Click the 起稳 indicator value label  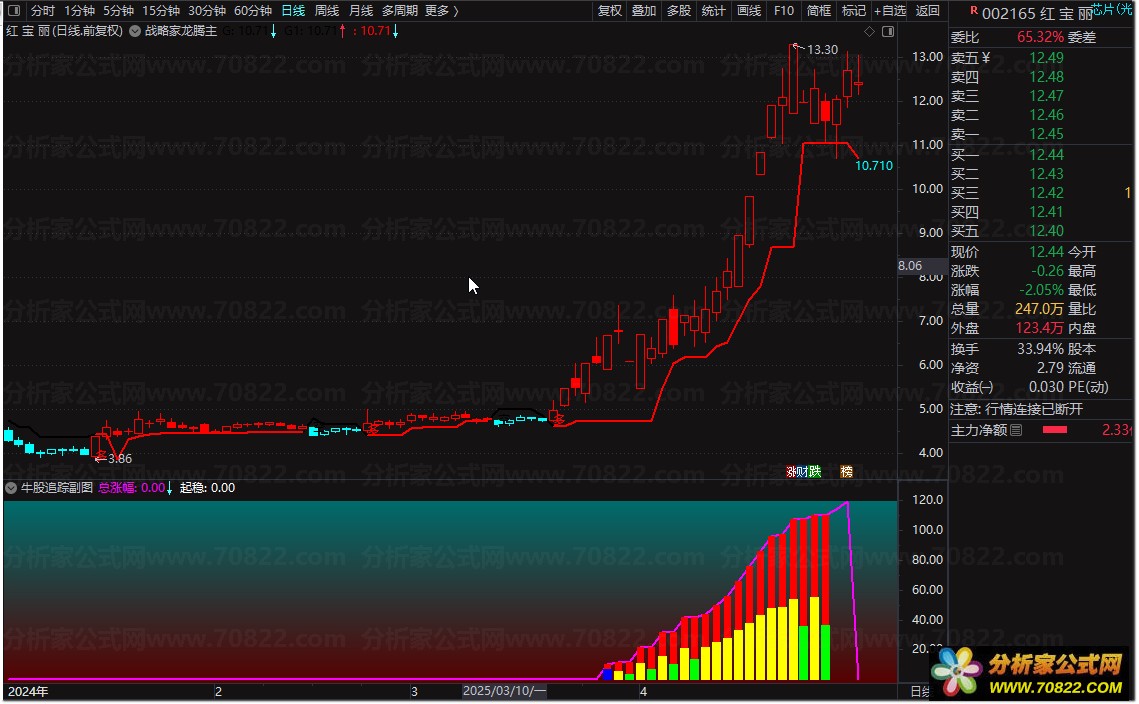coord(207,487)
